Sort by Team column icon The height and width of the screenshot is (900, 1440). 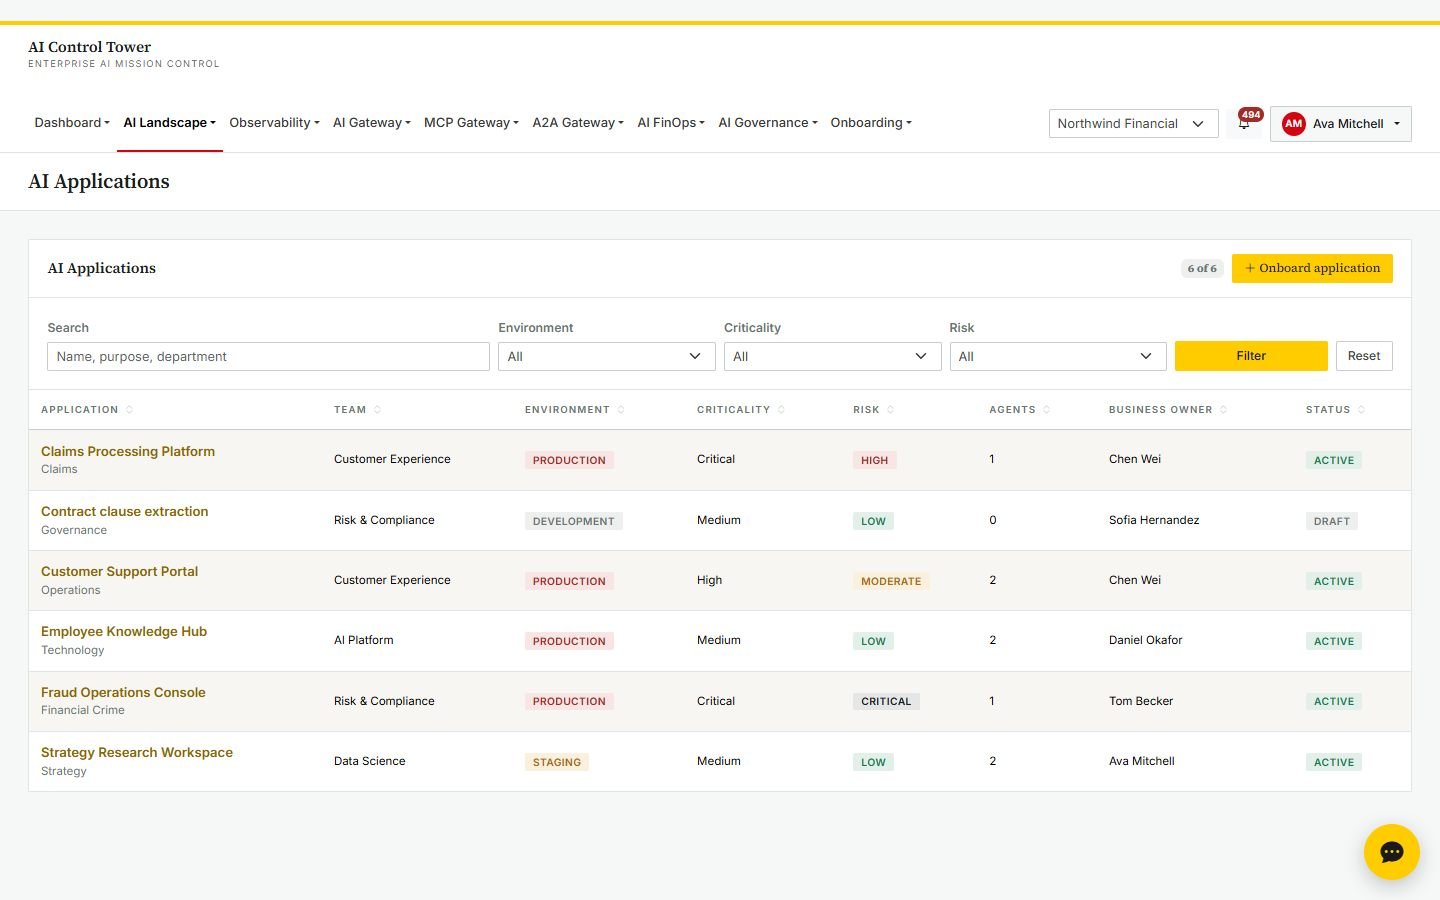377,410
